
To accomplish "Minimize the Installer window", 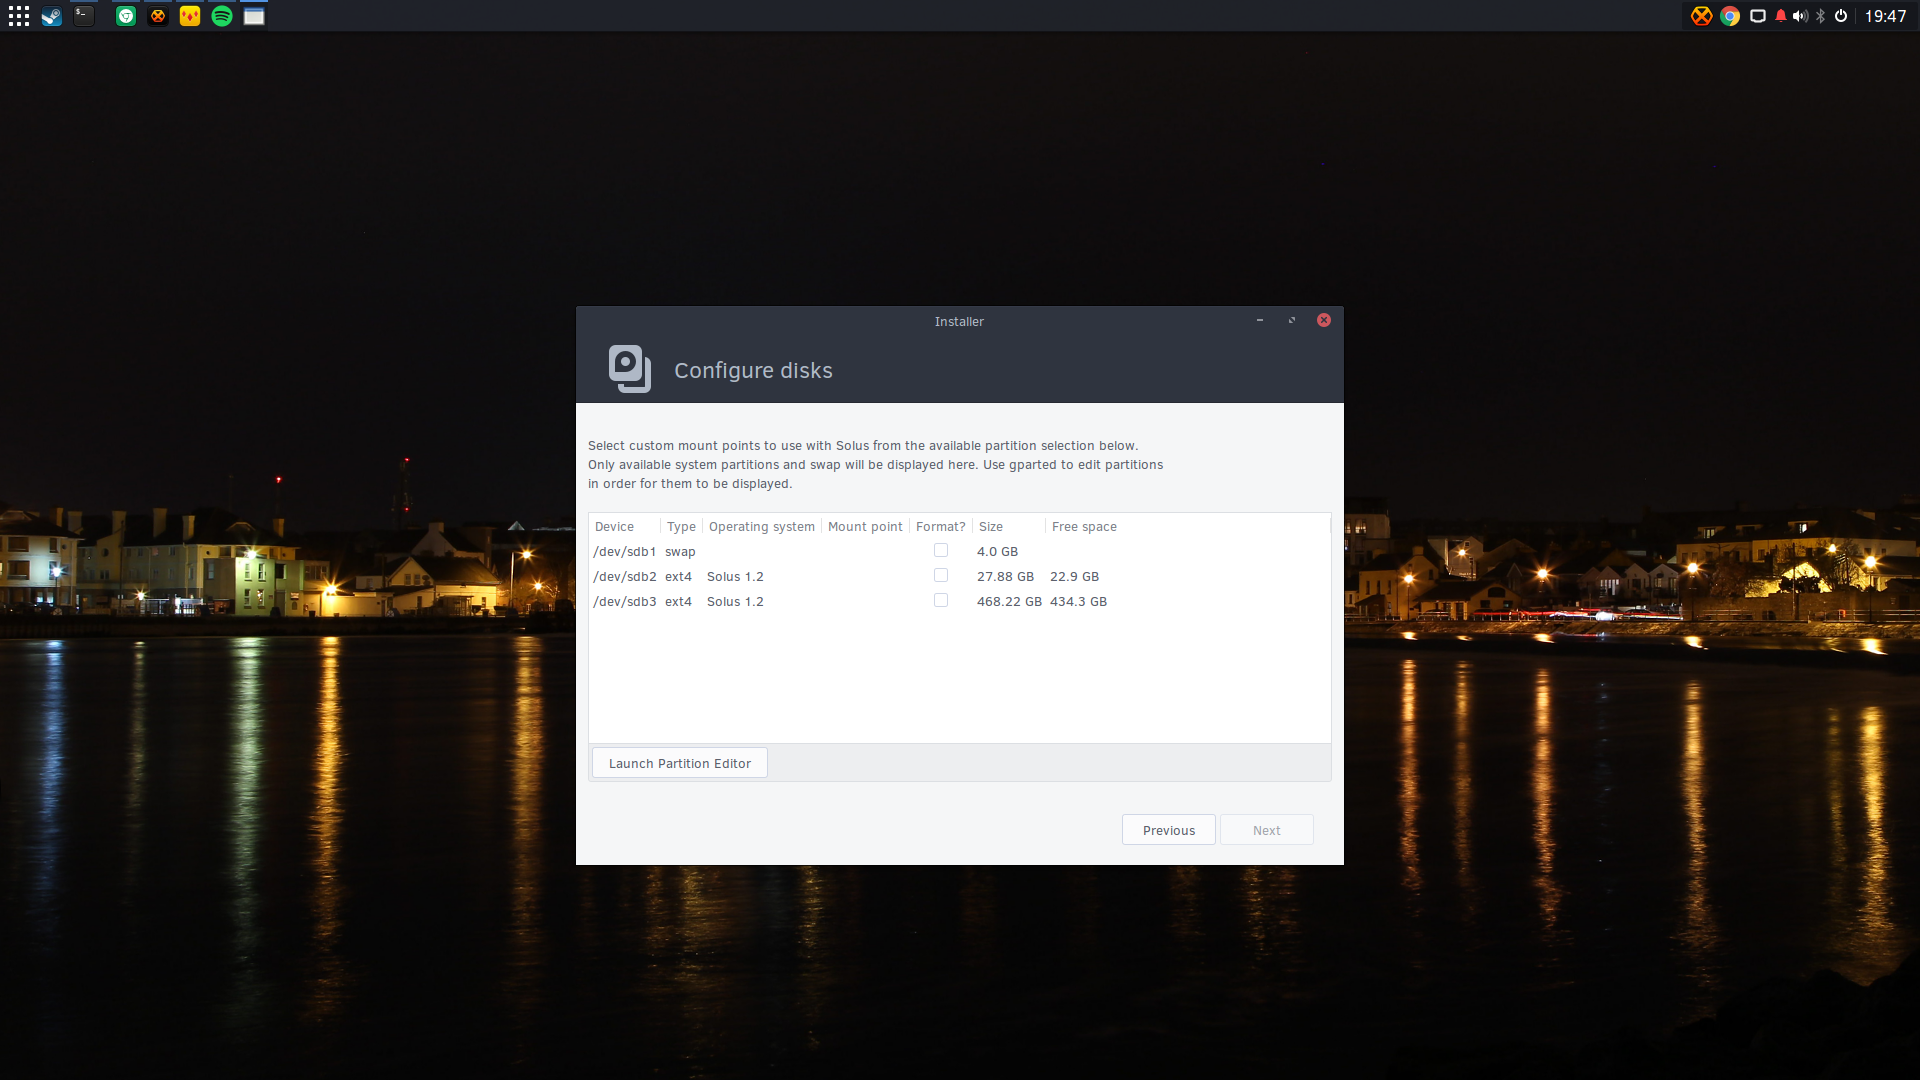I will 1260,320.
